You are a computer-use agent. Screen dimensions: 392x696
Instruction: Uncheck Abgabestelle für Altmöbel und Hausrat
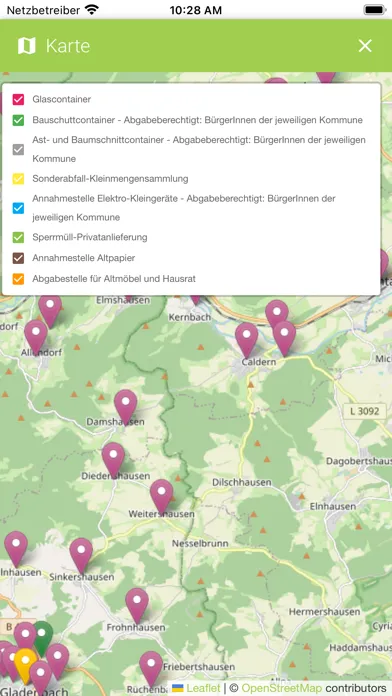[x=18, y=279]
